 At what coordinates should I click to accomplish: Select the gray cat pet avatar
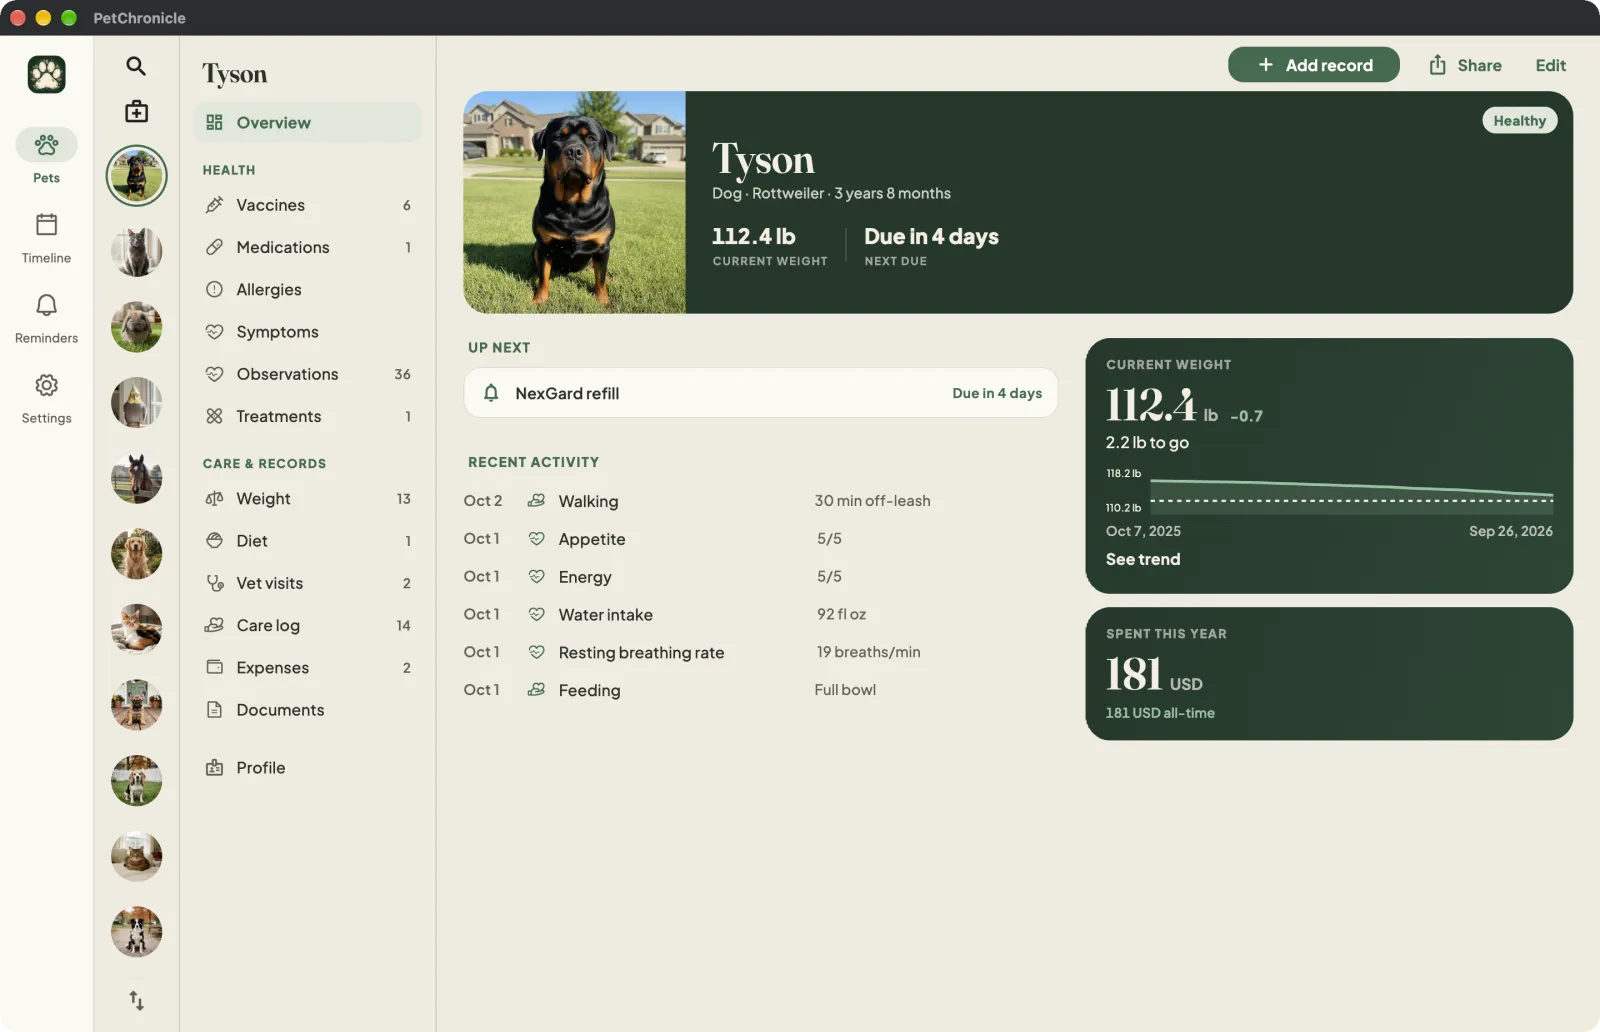click(136, 252)
